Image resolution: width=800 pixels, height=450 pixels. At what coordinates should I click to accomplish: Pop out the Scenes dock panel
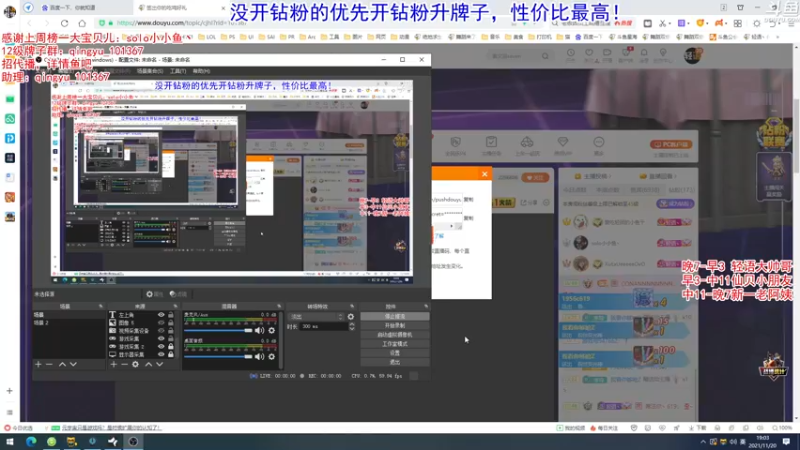pyautogui.click(x=101, y=306)
